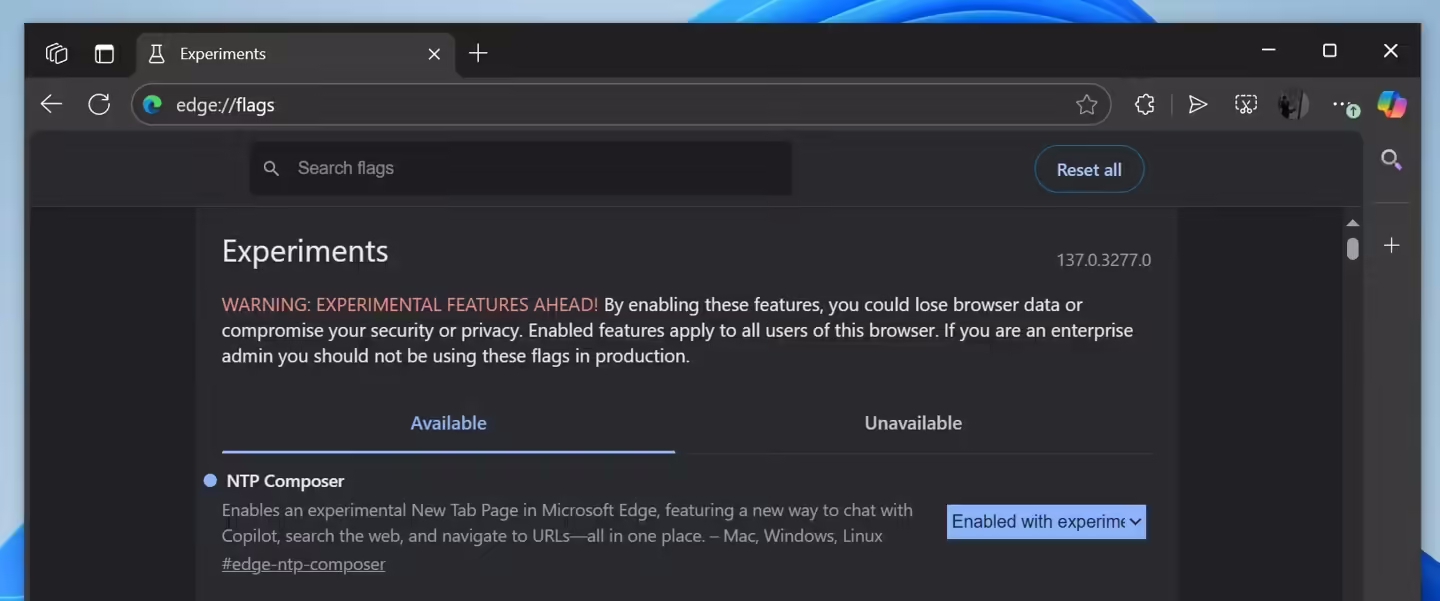Click the sidebar search magnifier icon
Image resolution: width=1440 pixels, height=601 pixels.
[x=1391, y=160]
